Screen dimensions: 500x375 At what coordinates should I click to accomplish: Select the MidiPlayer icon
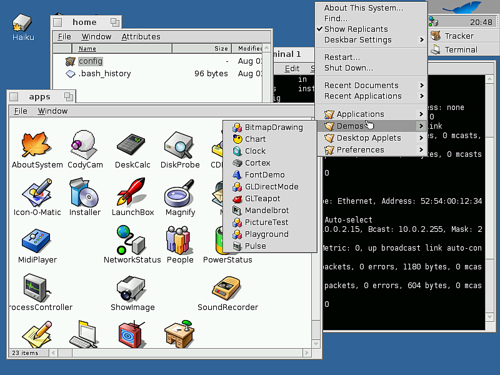coord(36,241)
